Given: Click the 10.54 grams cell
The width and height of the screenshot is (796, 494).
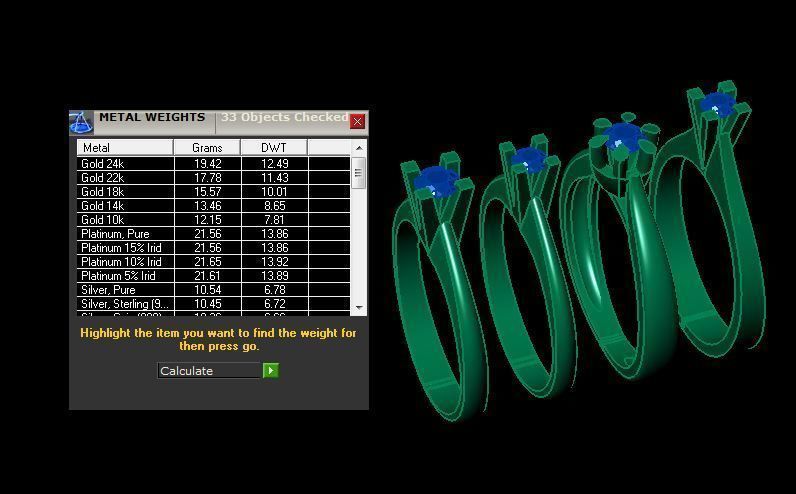Looking at the screenshot, I should pyautogui.click(x=208, y=290).
